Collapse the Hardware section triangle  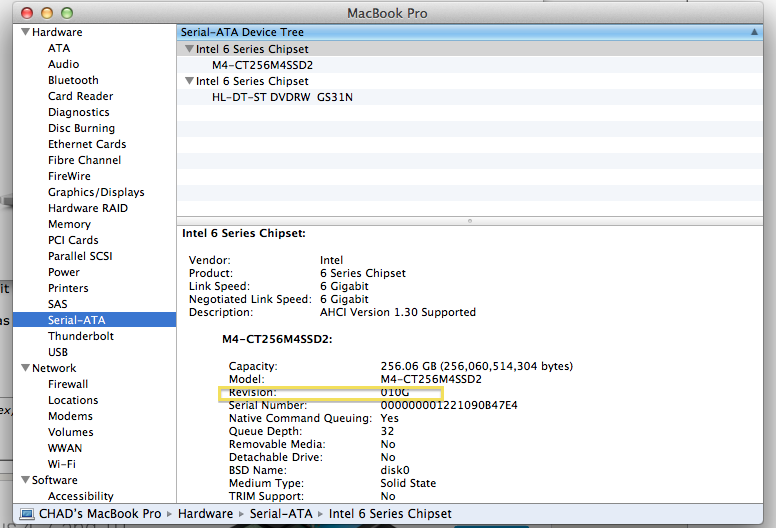coord(25,32)
